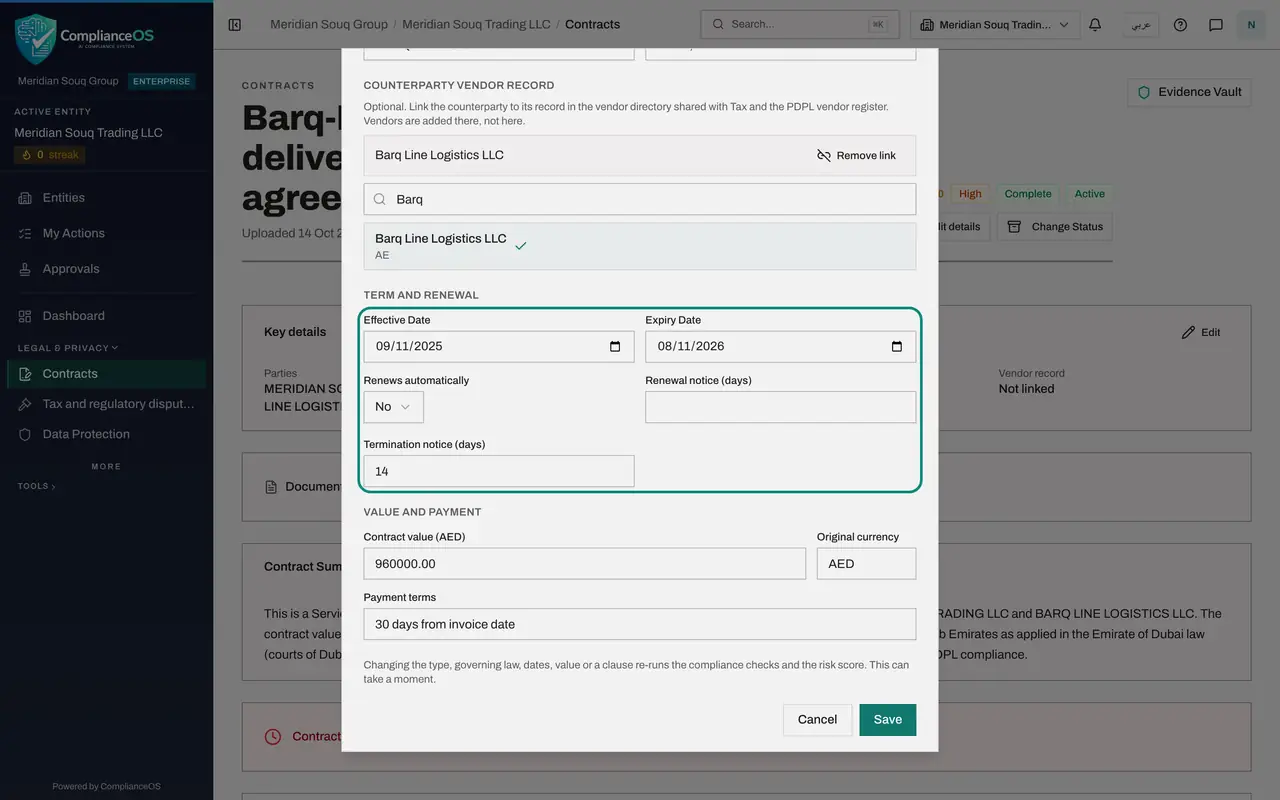Switch language to Arabic
Image resolution: width=1280 pixels, height=800 pixels.
1141,25
